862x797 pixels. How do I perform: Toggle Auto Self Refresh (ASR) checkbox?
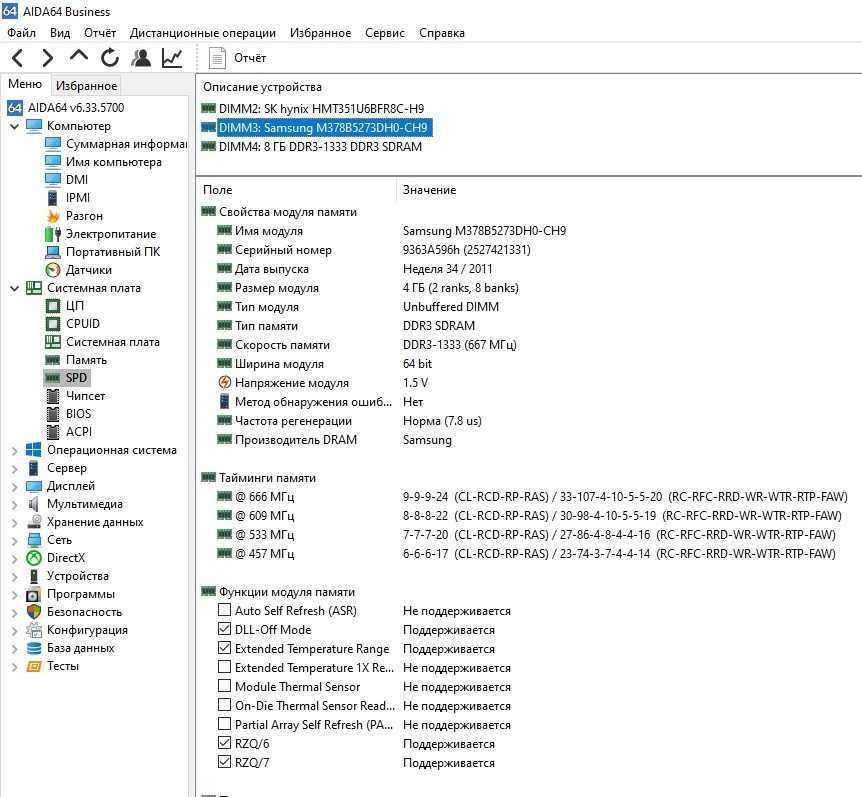[224, 610]
